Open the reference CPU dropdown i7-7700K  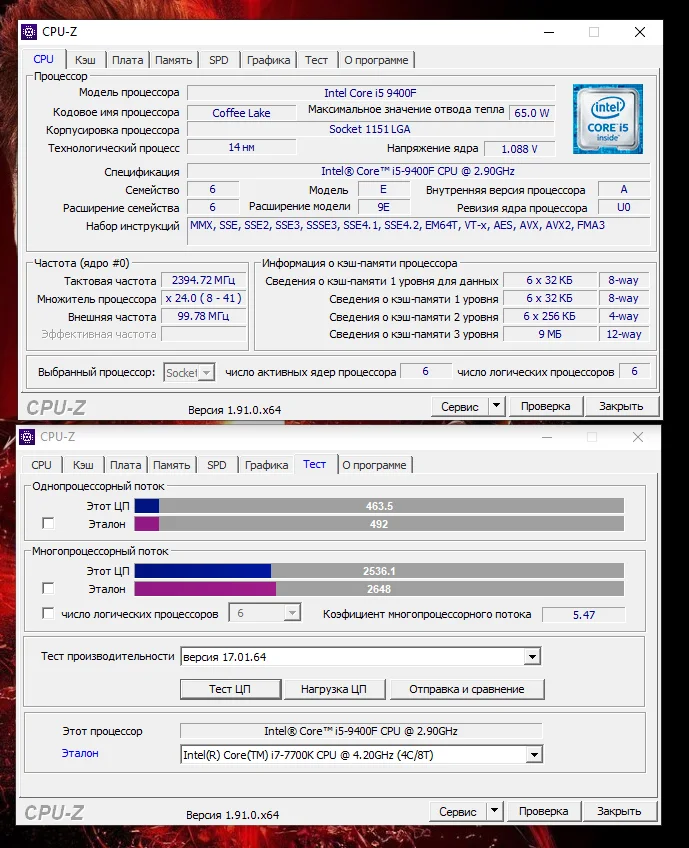tap(361, 754)
